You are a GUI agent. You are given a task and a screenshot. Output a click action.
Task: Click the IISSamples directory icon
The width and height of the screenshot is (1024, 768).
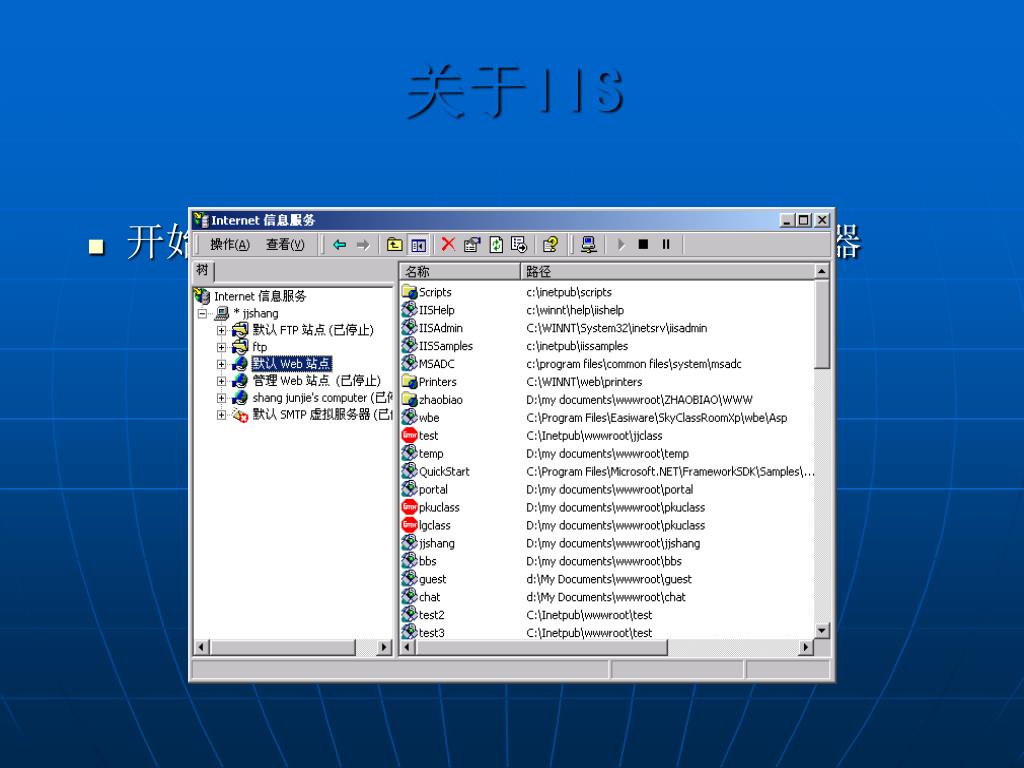click(409, 345)
